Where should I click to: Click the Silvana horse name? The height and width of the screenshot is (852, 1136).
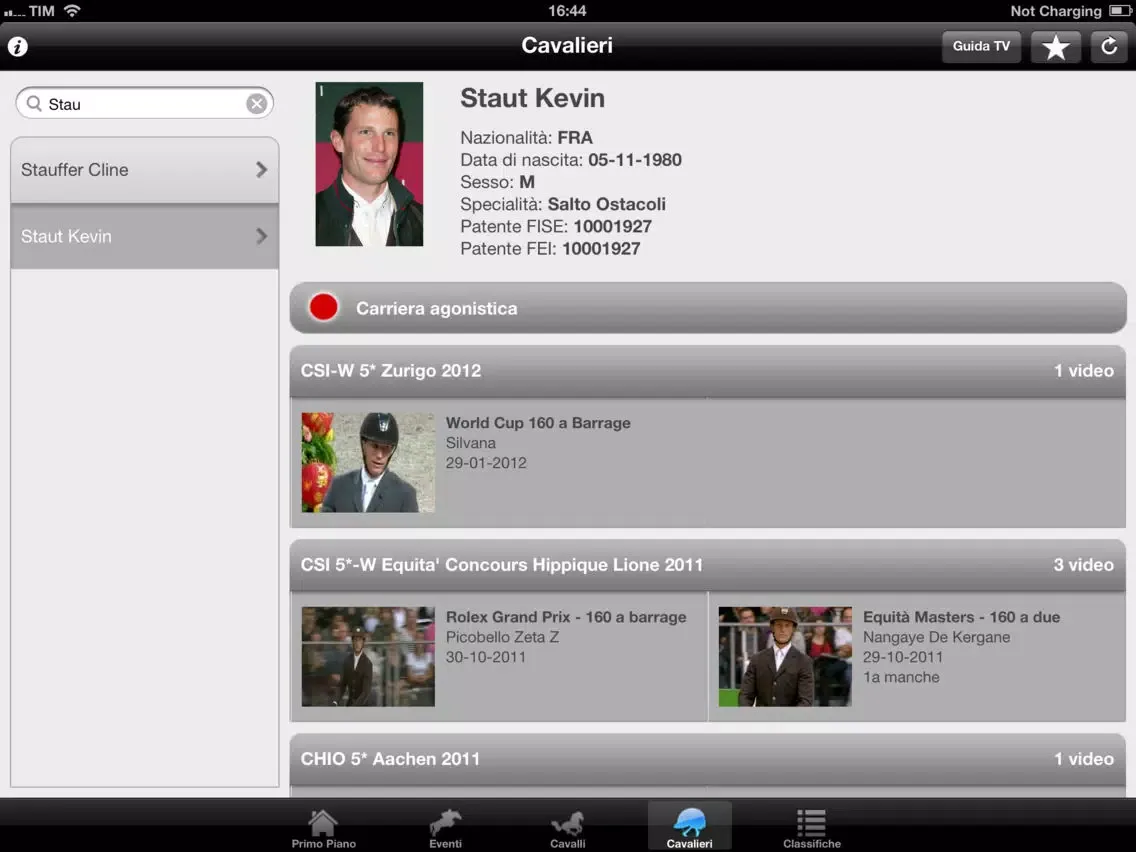point(471,443)
